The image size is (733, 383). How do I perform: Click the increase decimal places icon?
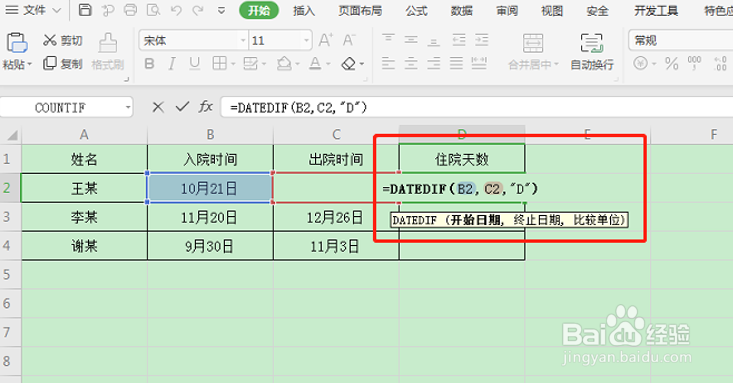(720, 63)
